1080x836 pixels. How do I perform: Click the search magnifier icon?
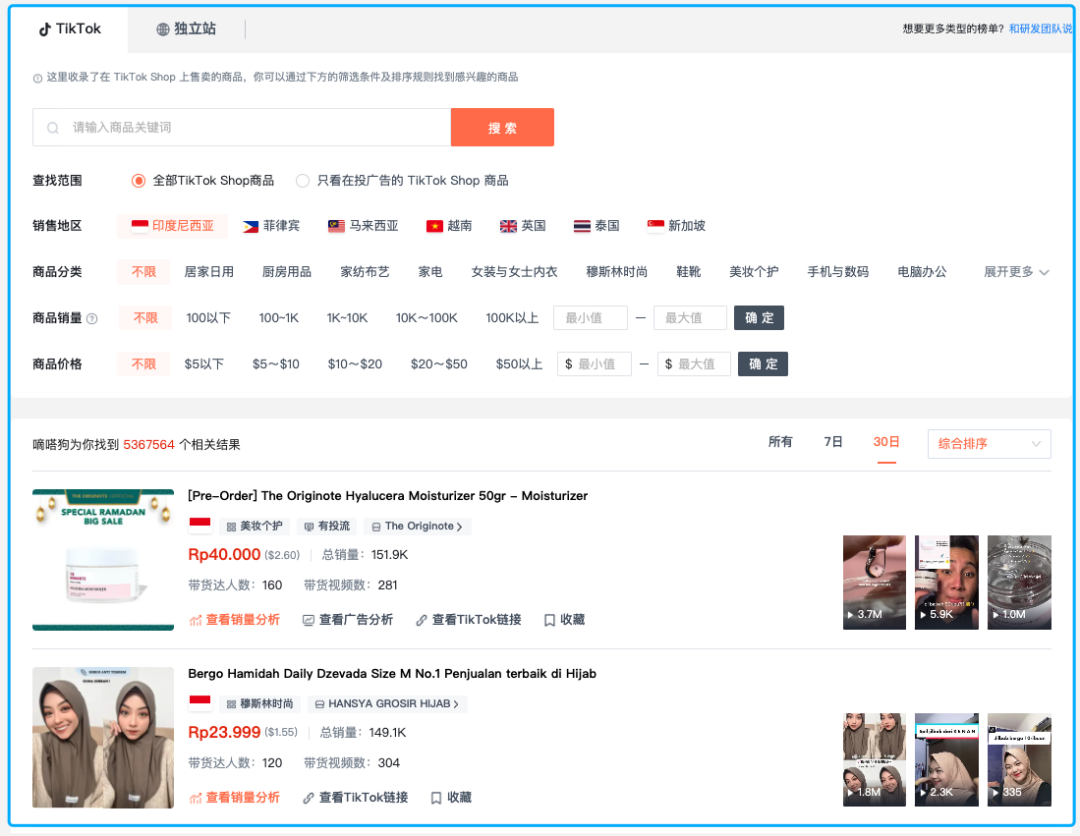[x=53, y=128]
